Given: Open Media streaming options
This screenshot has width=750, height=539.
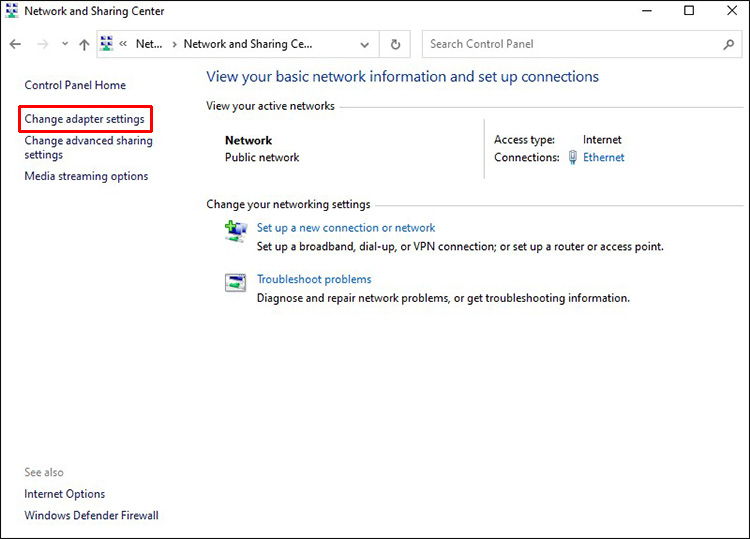Looking at the screenshot, I should pyautogui.click(x=86, y=176).
